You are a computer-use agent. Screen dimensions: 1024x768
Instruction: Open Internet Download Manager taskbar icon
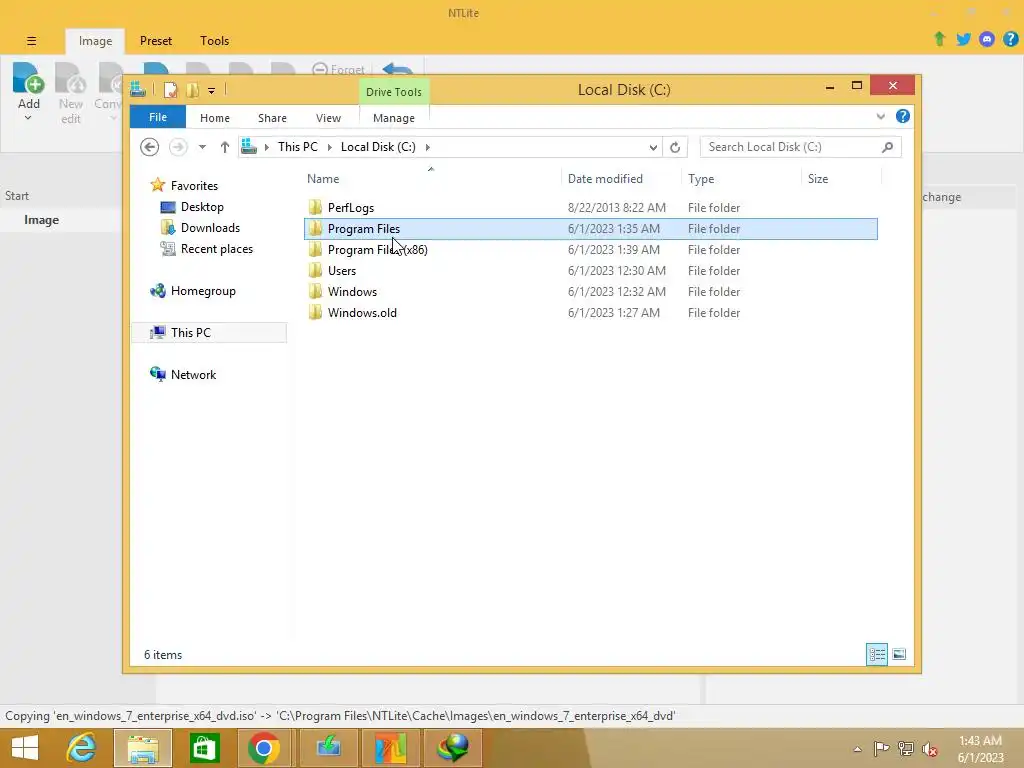click(453, 748)
